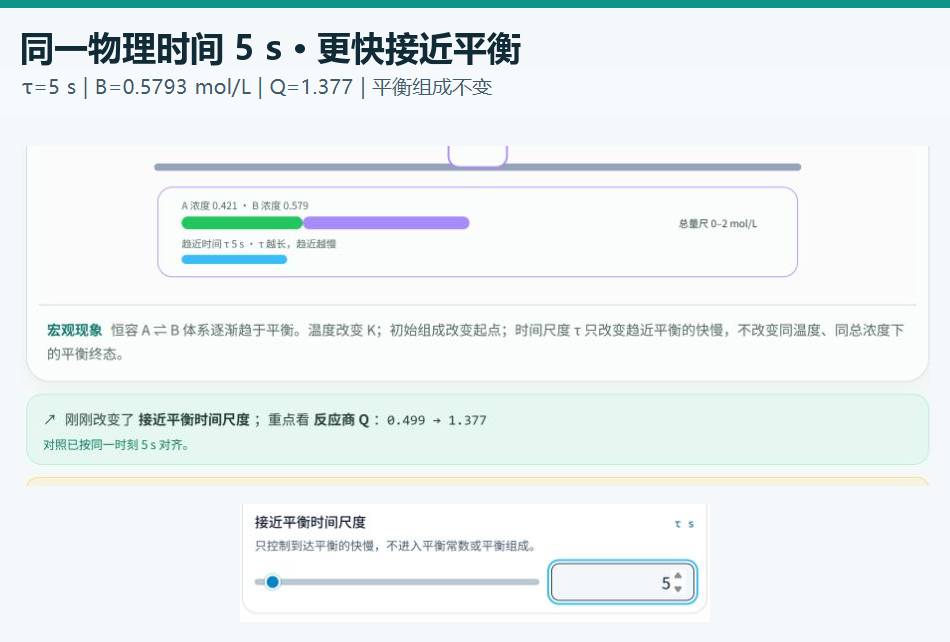Click the green A concentration bar

[242, 223]
